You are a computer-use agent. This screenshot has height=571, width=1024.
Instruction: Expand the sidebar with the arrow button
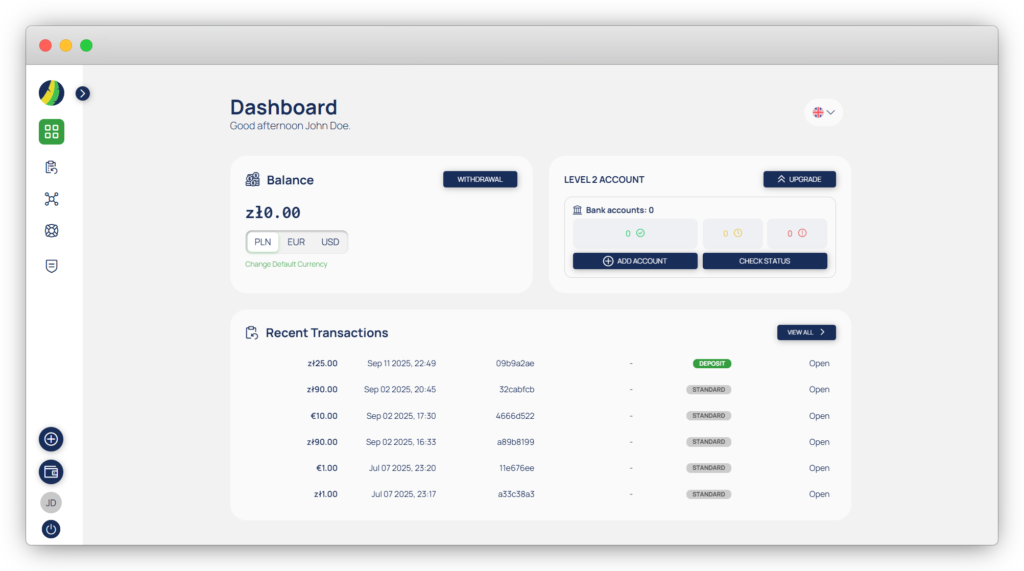[x=83, y=93]
